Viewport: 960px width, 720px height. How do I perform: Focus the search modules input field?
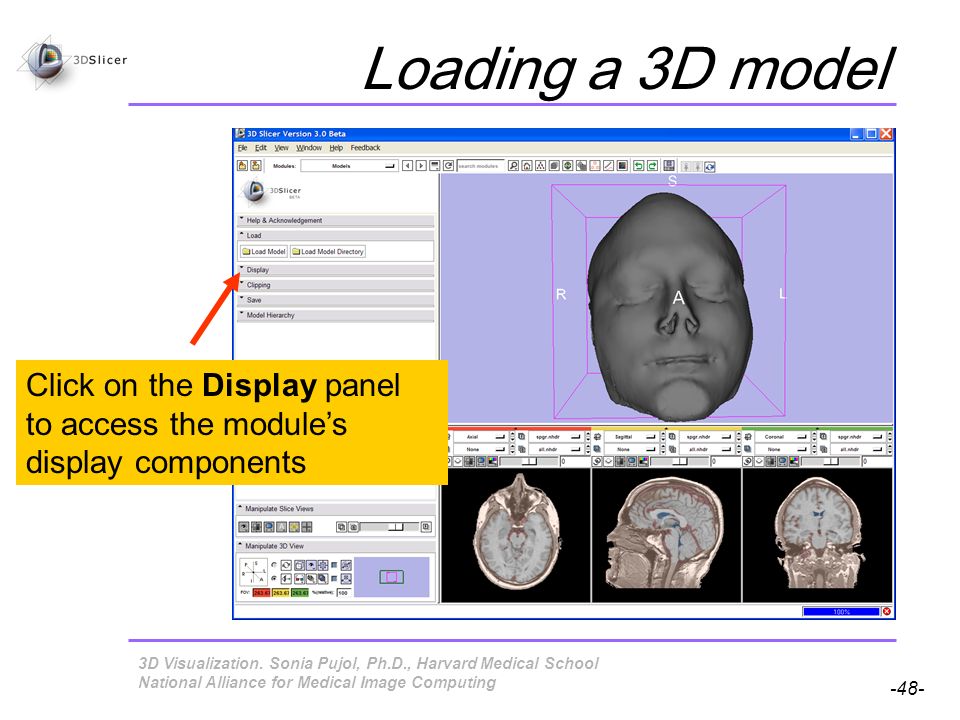click(x=480, y=166)
